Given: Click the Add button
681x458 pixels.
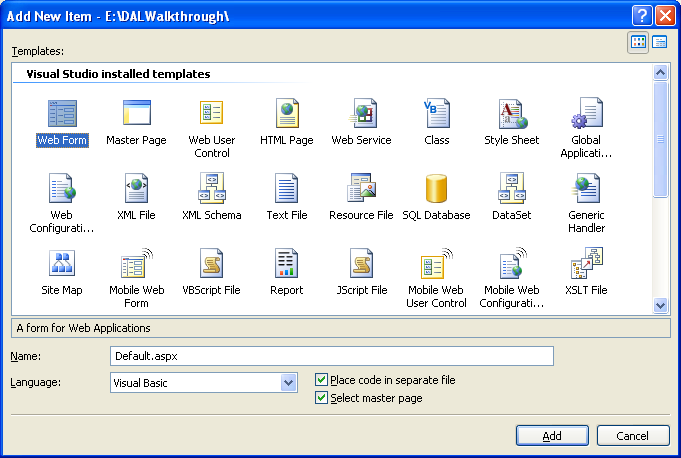Looking at the screenshot, I should click(x=552, y=435).
